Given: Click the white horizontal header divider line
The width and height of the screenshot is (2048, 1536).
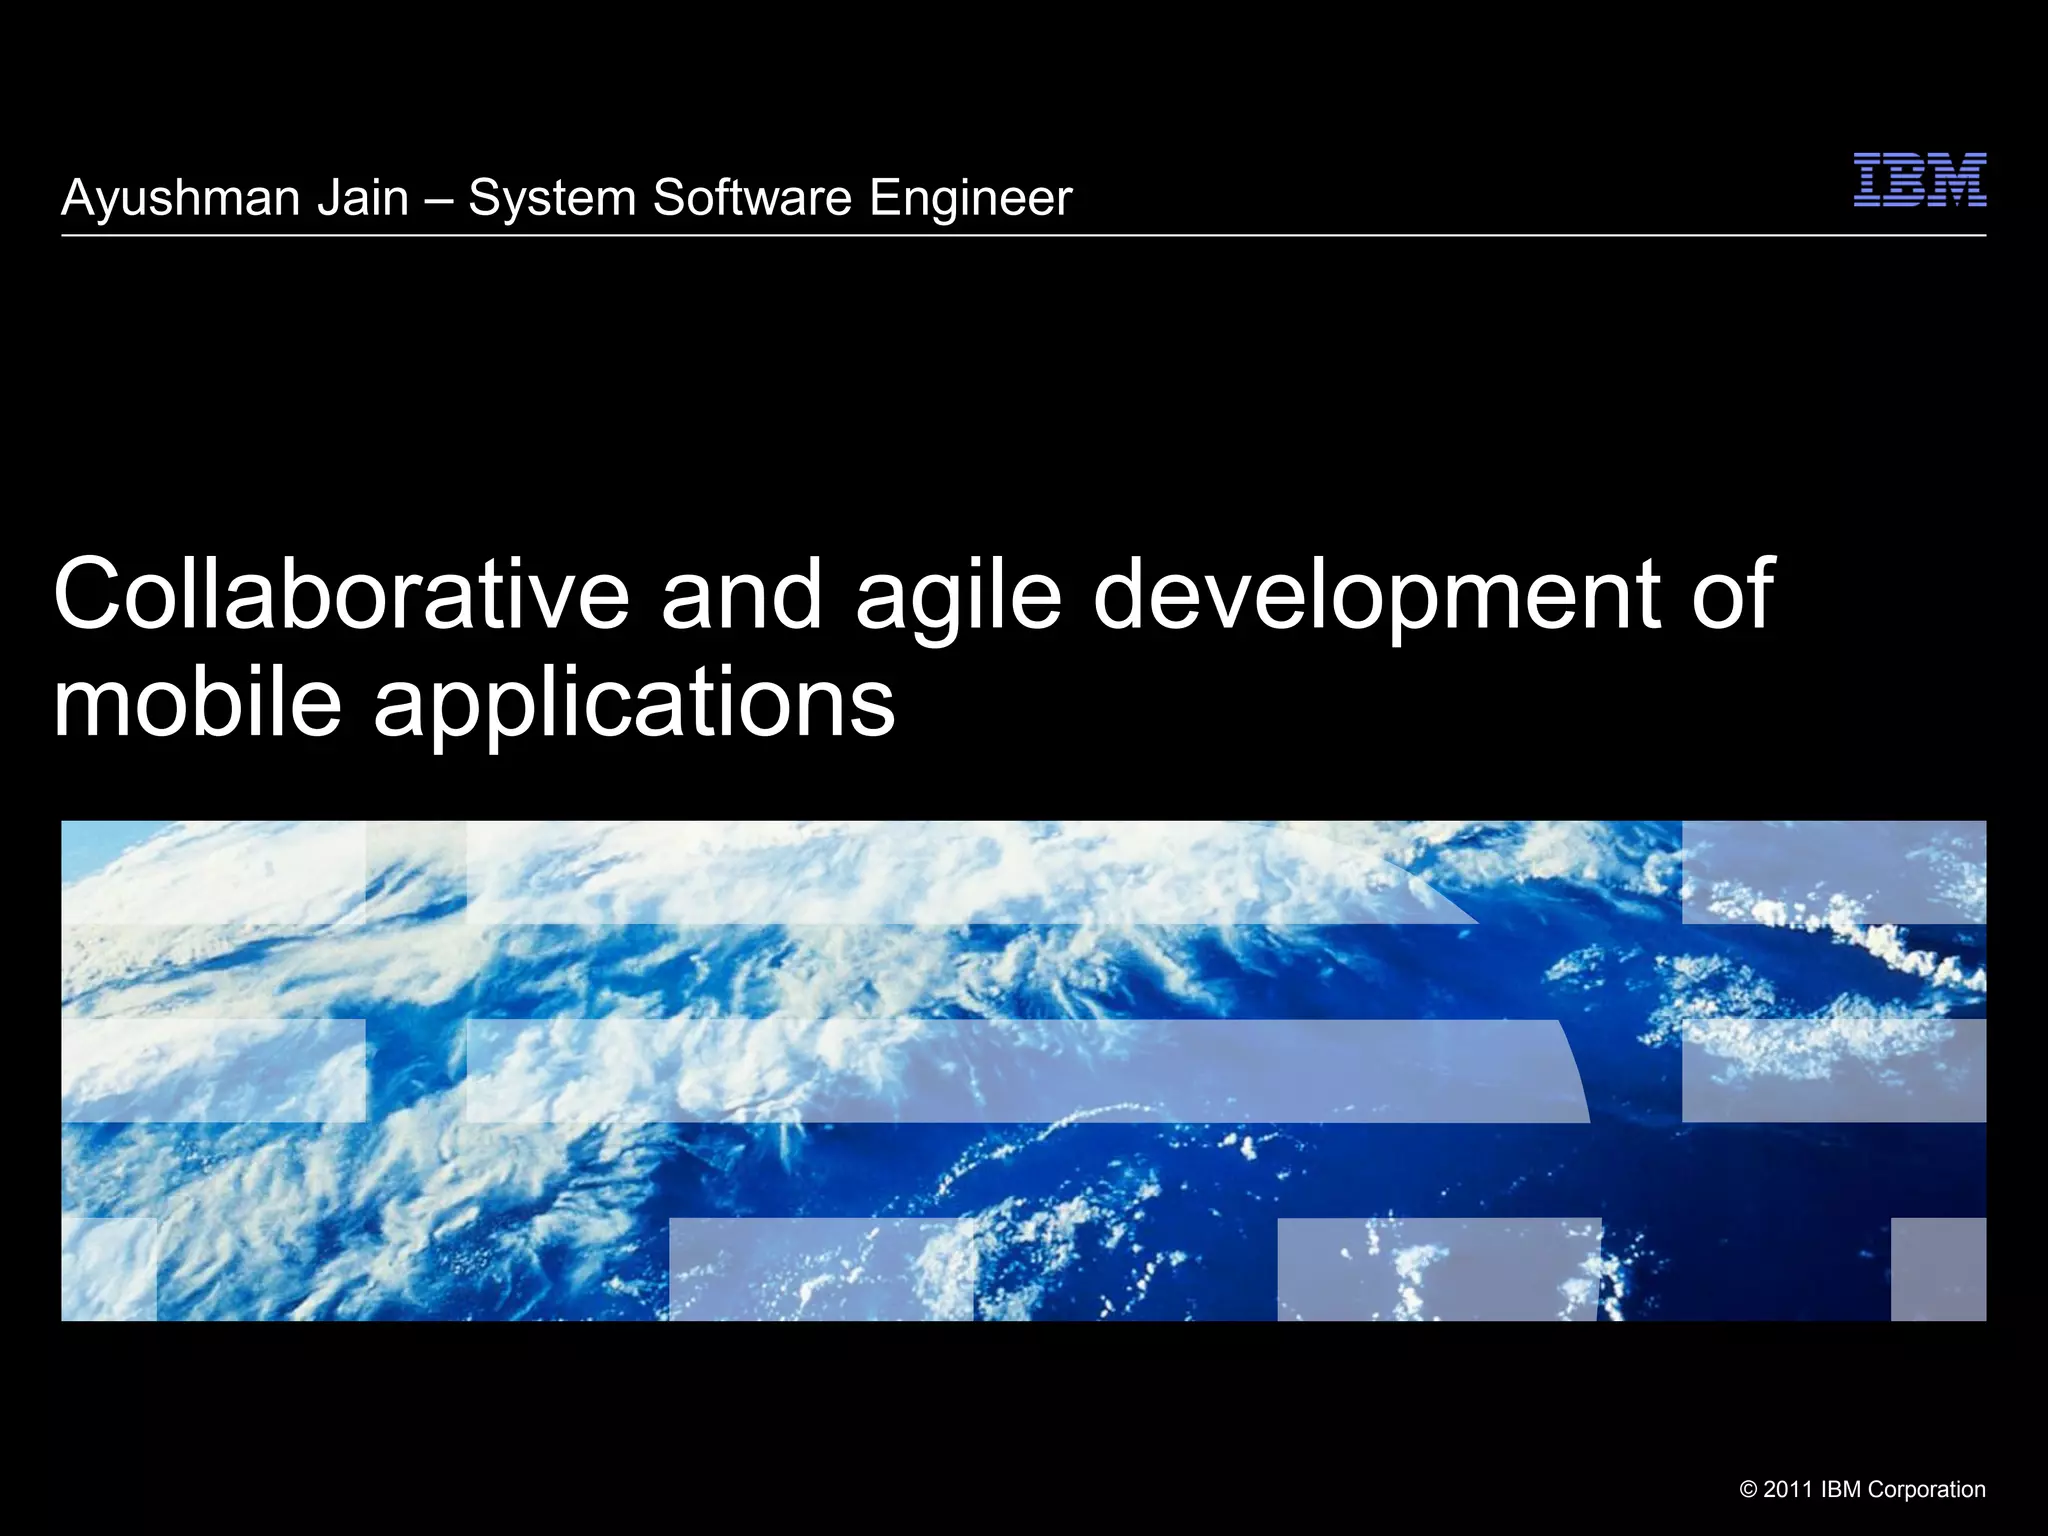Looking at the screenshot, I should [x=1023, y=236].
